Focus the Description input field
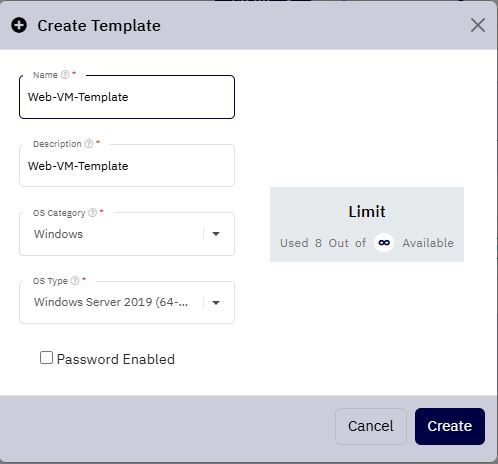 click(x=127, y=166)
